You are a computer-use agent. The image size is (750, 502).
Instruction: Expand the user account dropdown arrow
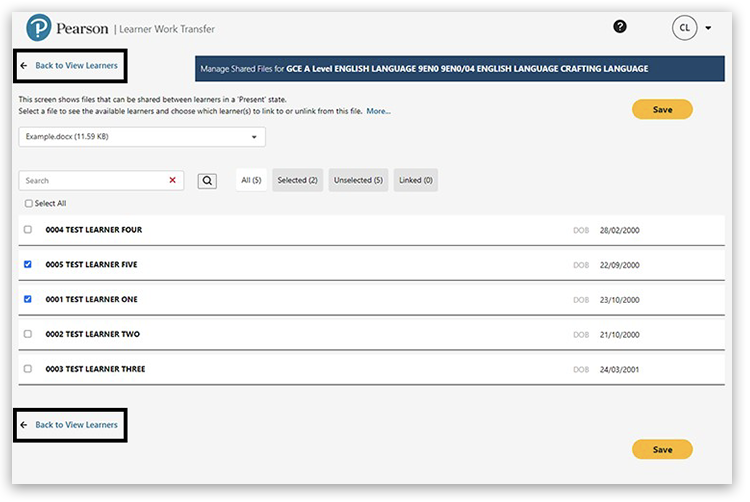click(708, 28)
